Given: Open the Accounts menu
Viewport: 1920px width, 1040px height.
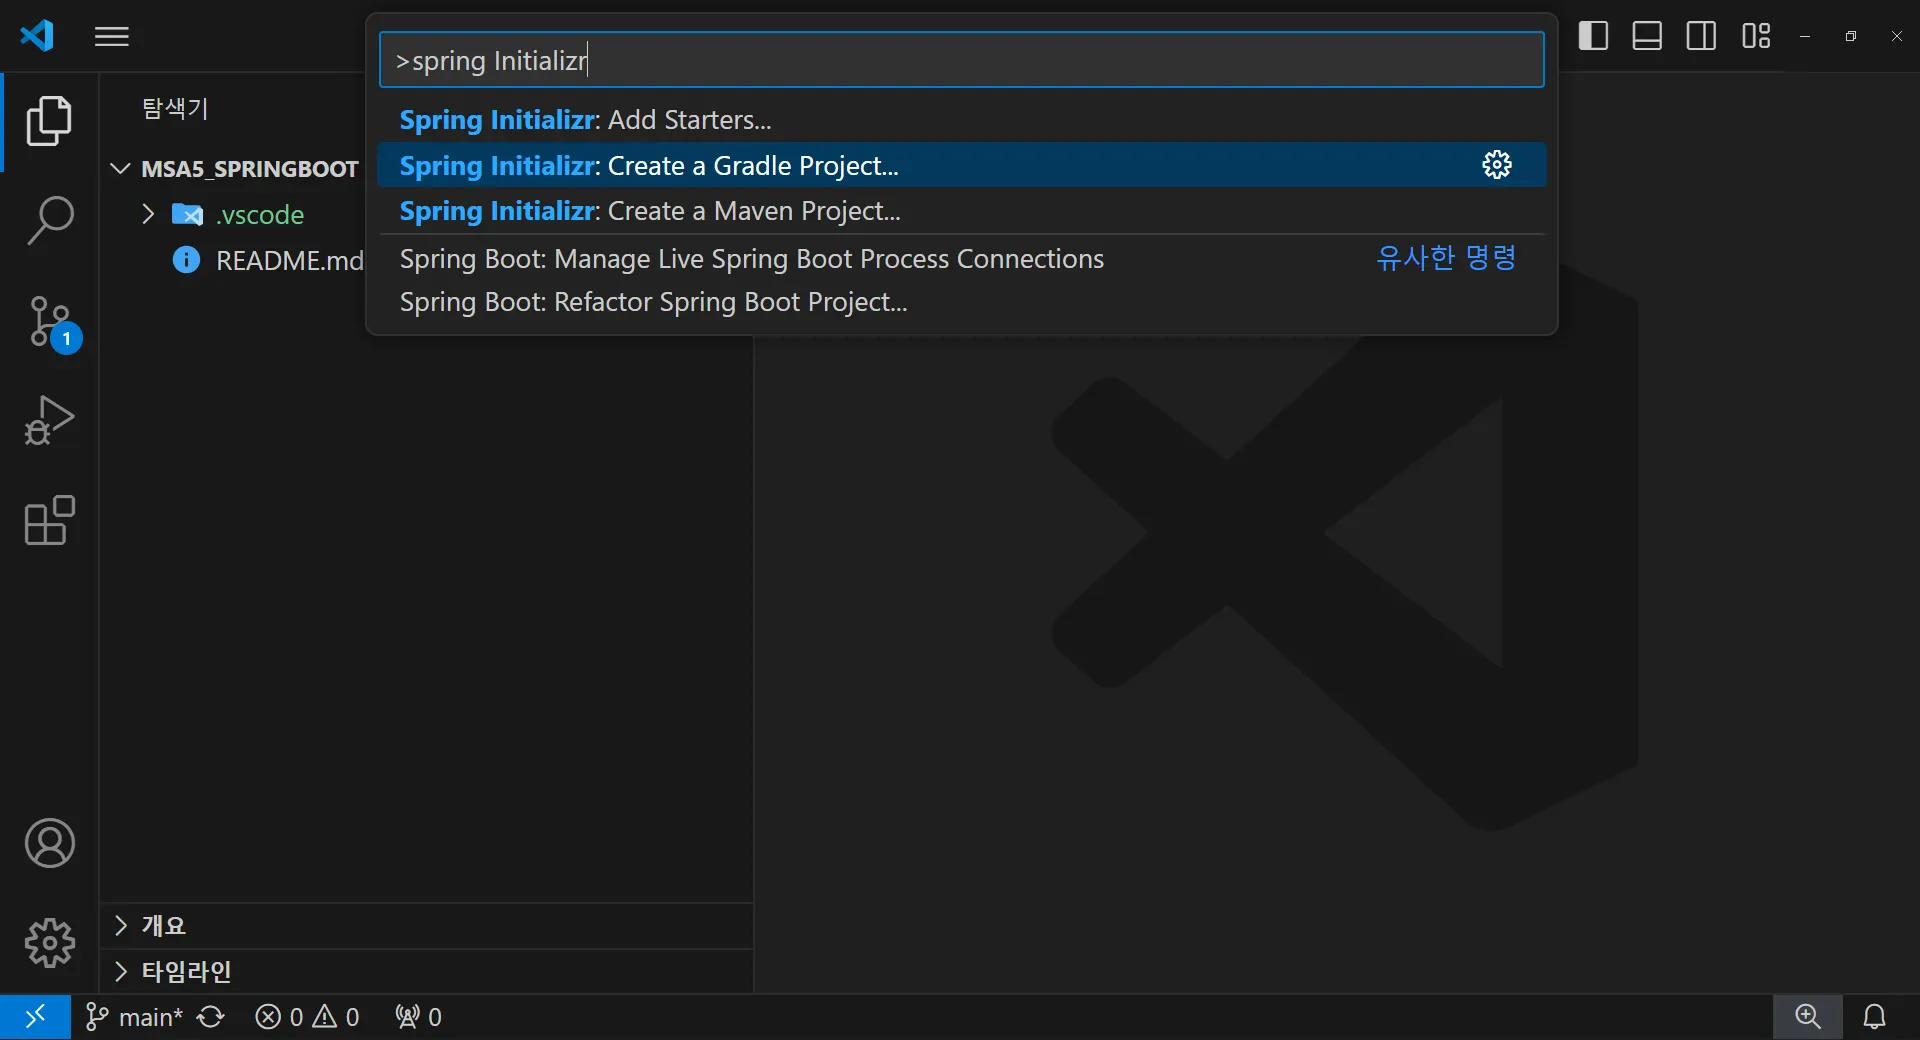Looking at the screenshot, I should pyautogui.click(x=49, y=843).
